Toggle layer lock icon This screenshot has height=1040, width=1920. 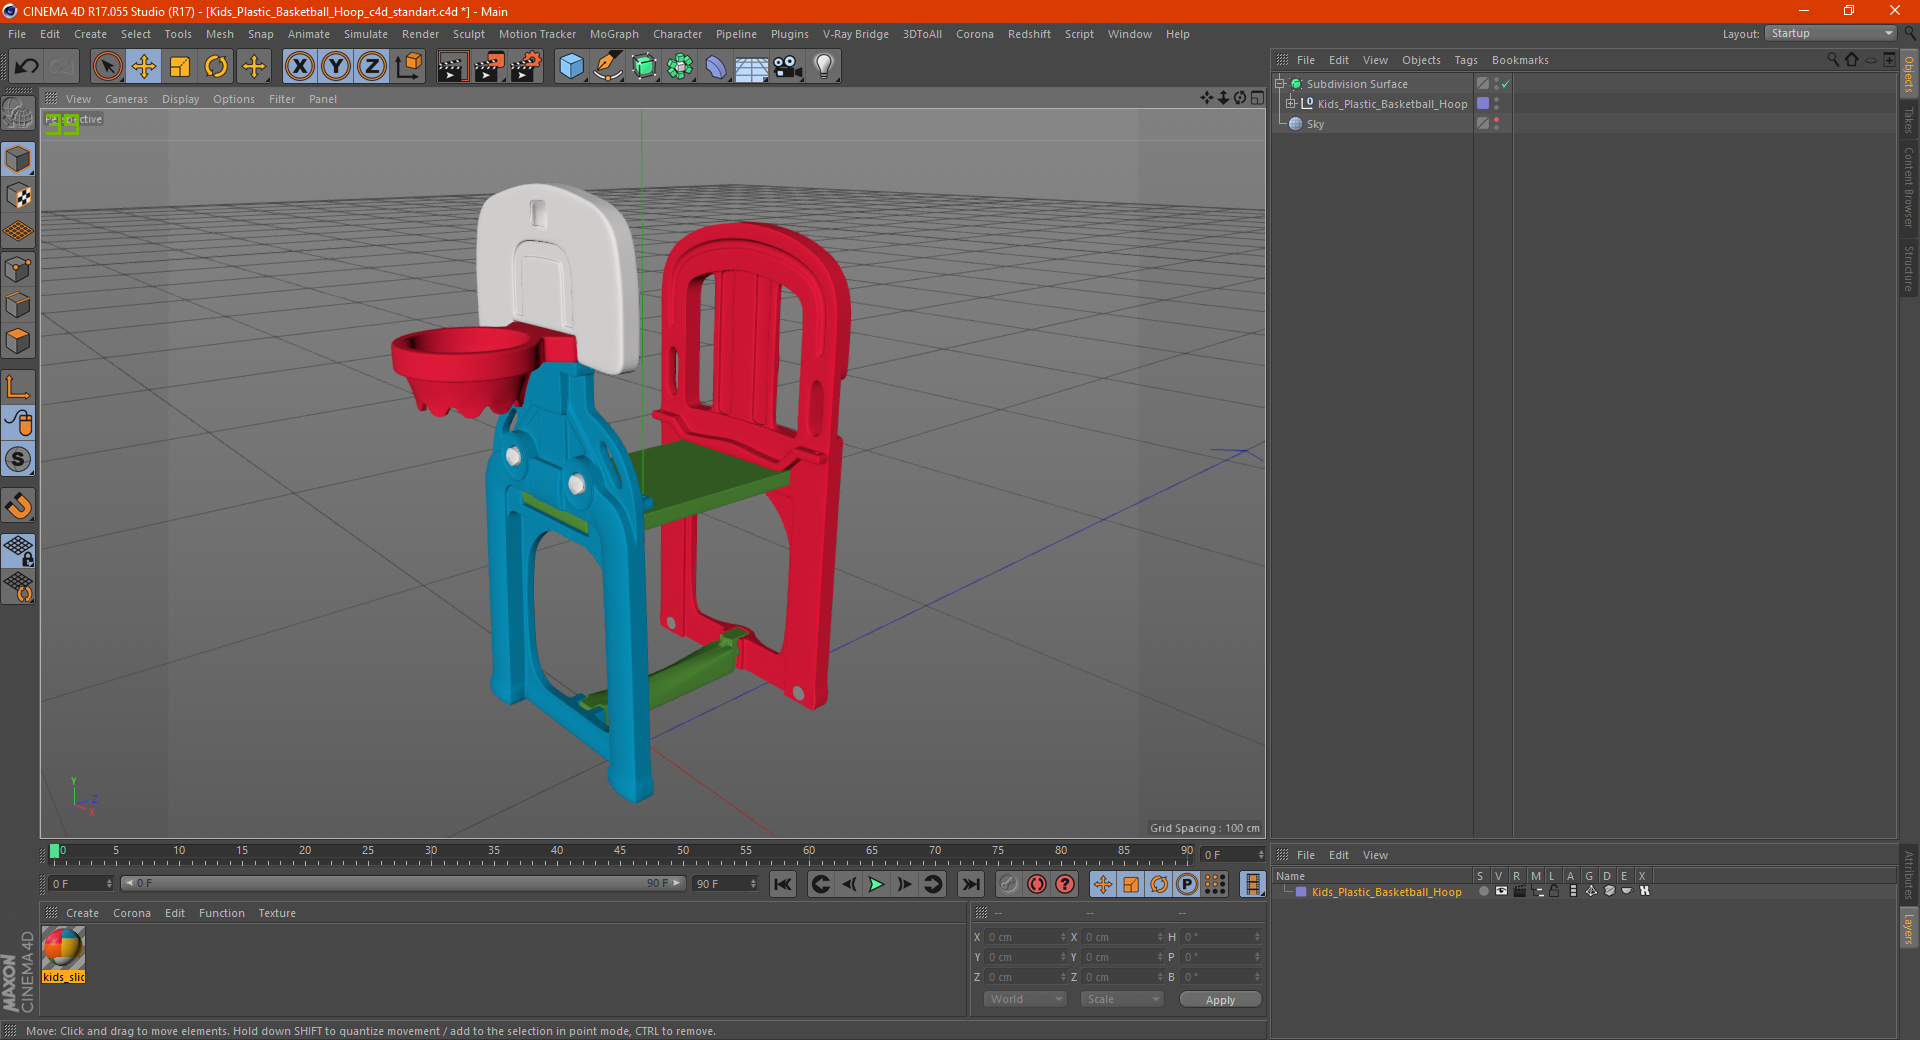pos(1554,891)
